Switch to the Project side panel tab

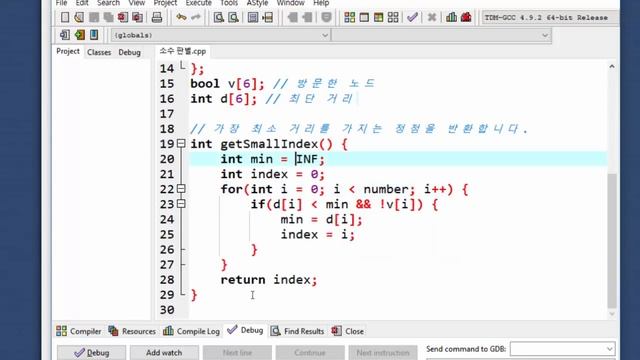[68, 51]
